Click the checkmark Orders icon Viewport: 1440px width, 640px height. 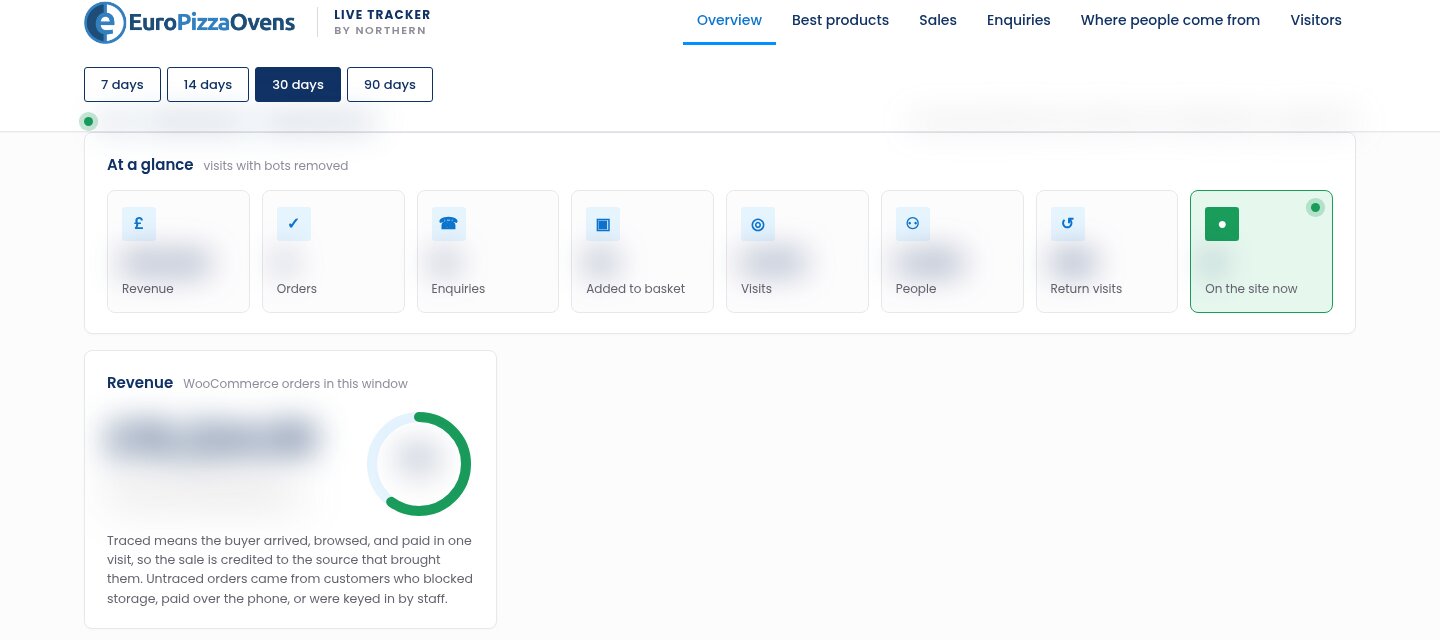(294, 224)
